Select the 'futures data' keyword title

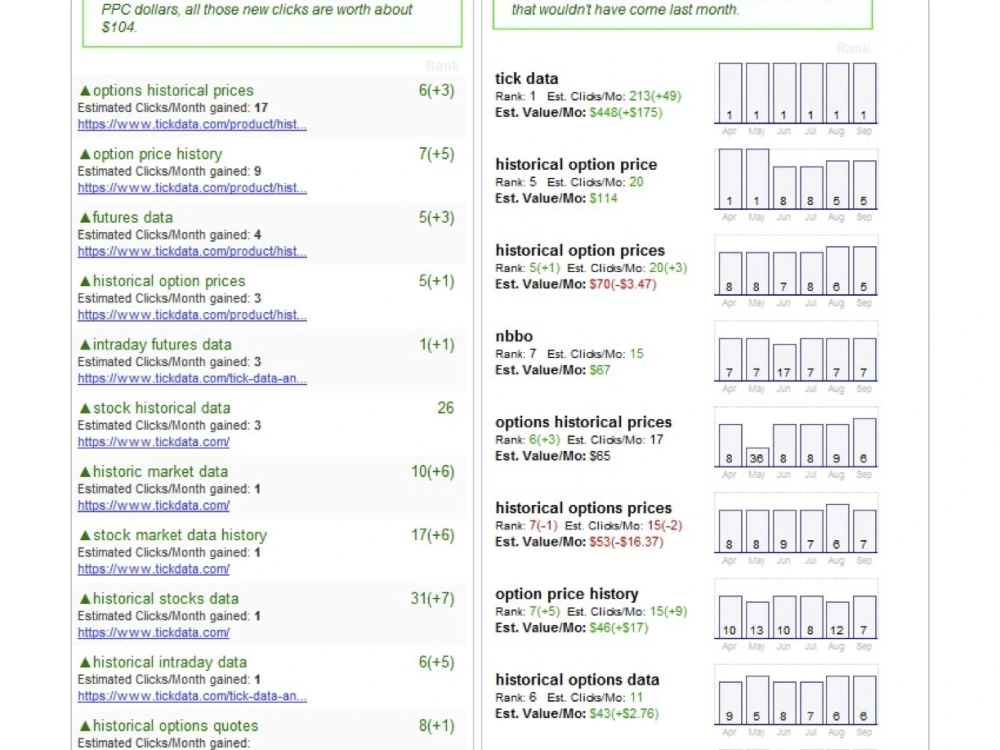(133, 217)
